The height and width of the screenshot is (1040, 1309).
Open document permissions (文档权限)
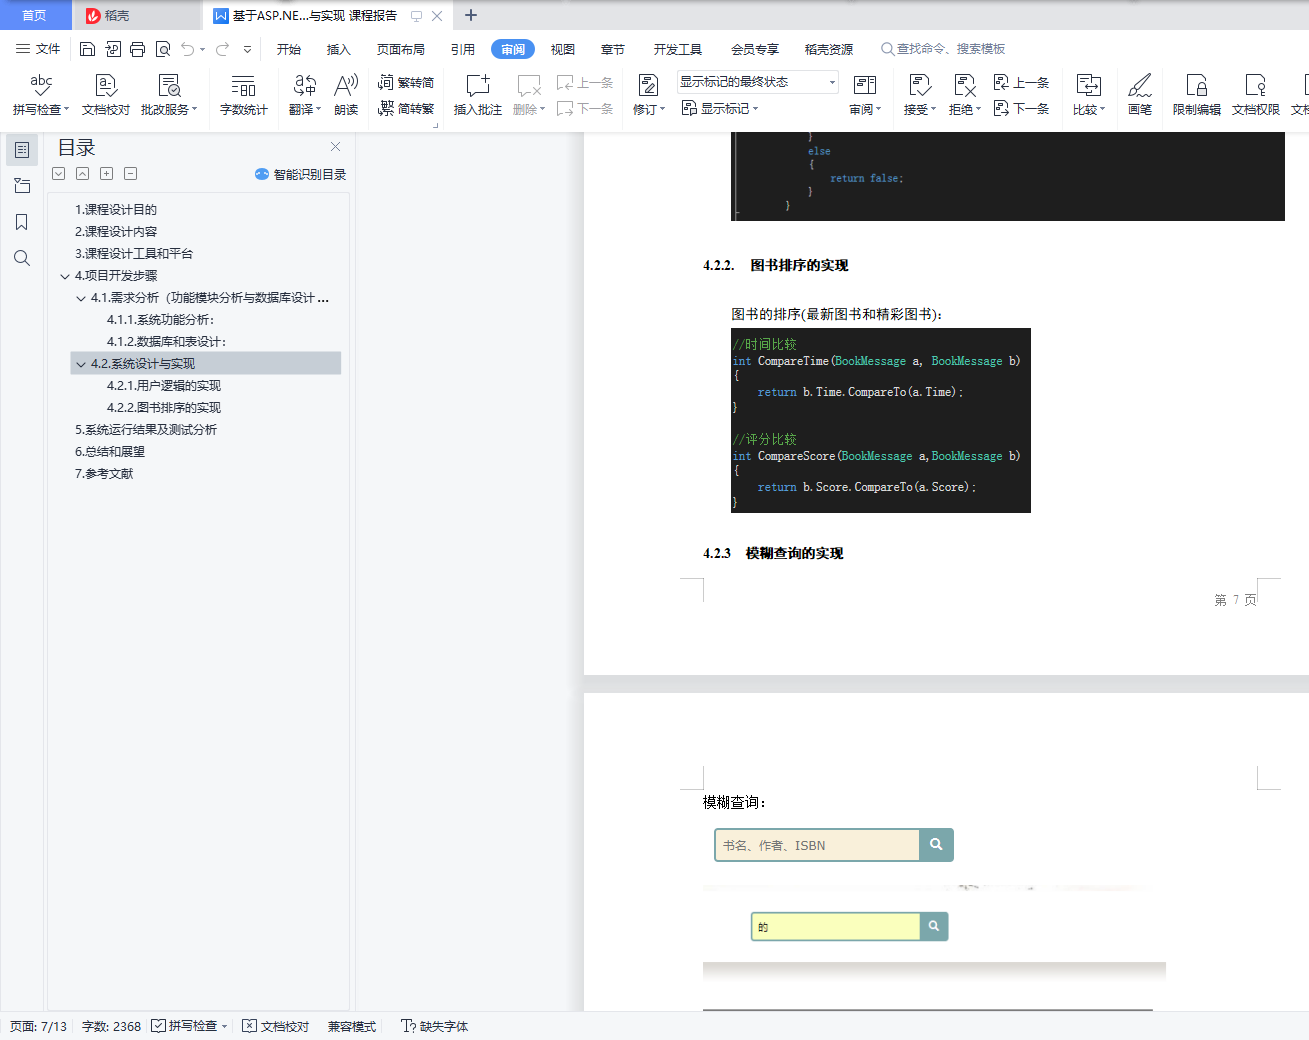[1256, 95]
